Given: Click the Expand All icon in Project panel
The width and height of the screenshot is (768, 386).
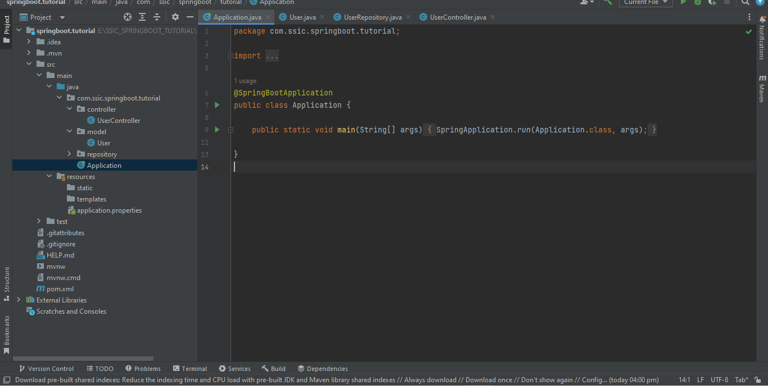Looking at the screenshot, I should tap(142, 17).
